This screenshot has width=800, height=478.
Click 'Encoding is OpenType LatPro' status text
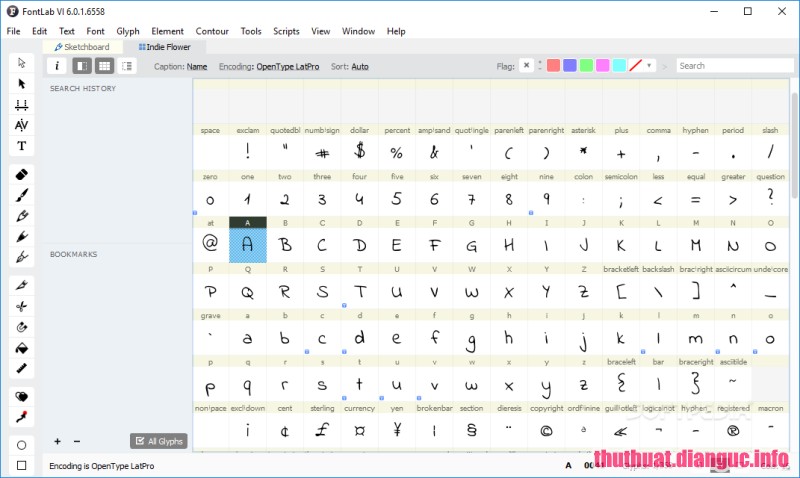pos(102,466)
